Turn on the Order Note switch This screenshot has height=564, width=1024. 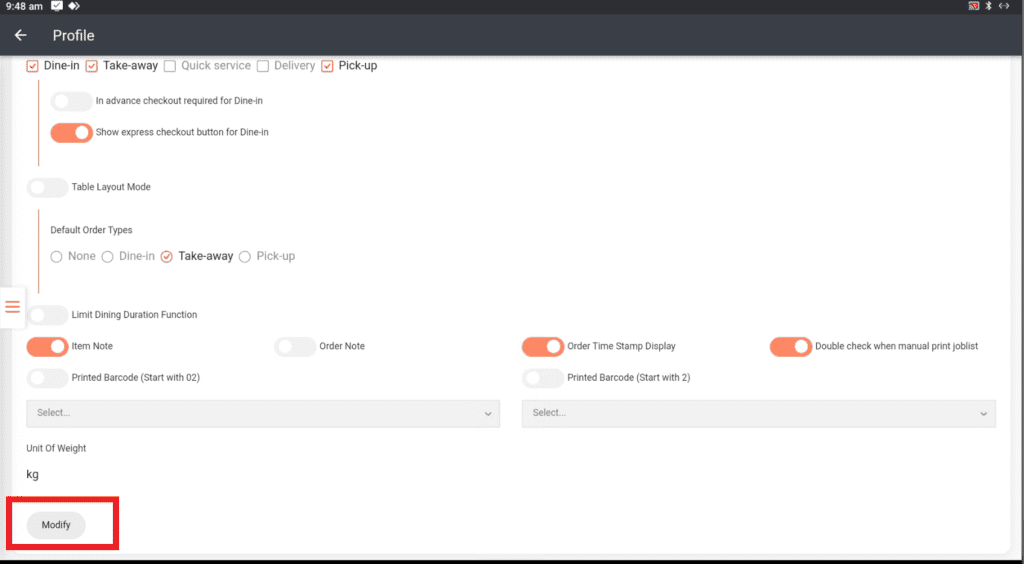click(x=295, y=347)
